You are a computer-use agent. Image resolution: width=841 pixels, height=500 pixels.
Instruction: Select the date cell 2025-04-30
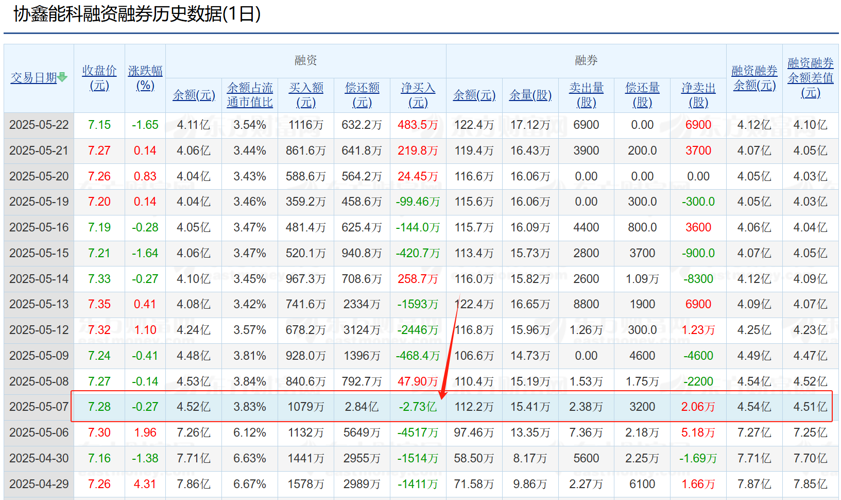(39, 458)
